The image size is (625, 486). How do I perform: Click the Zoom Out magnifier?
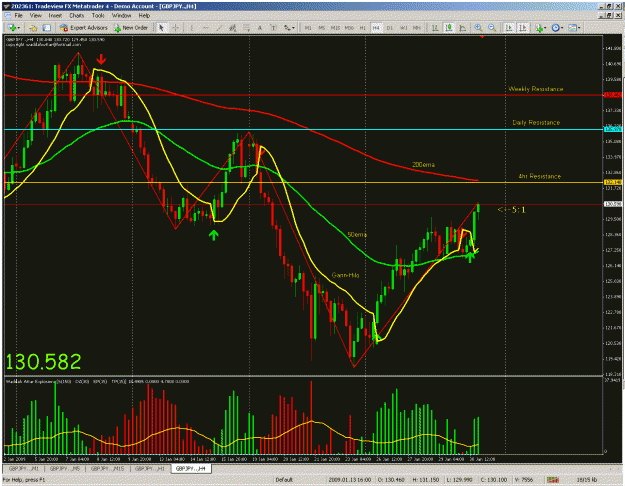tap(492, 28)
